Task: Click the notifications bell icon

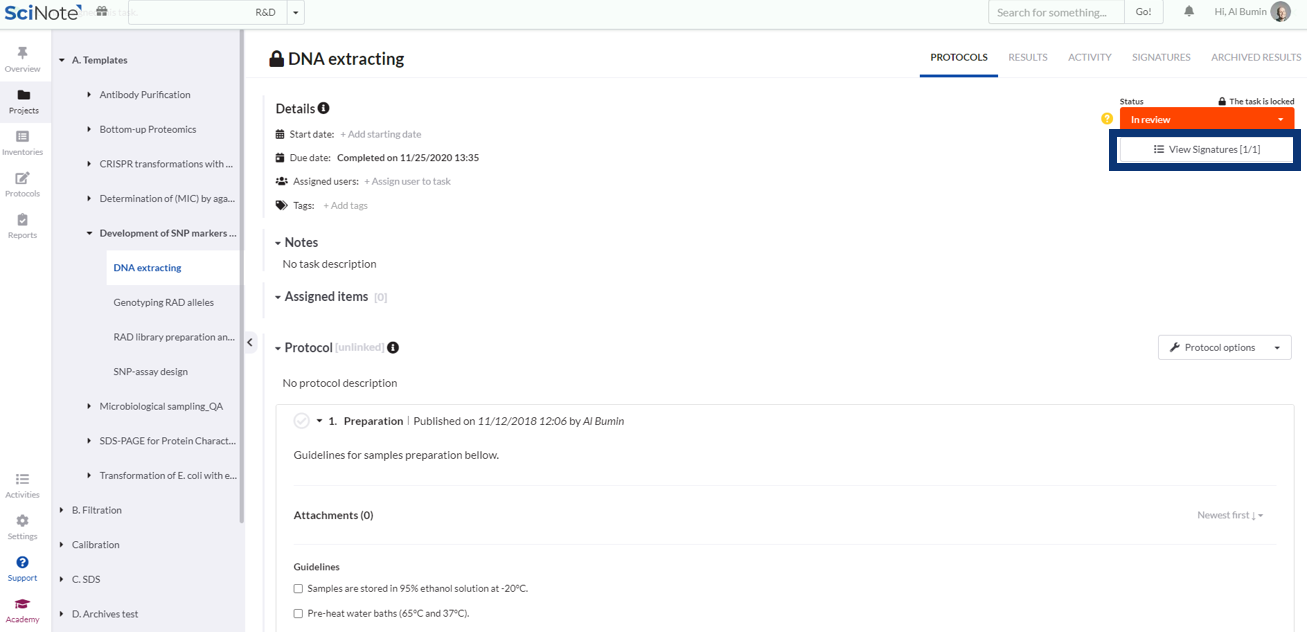Action: coord(1189,12)
